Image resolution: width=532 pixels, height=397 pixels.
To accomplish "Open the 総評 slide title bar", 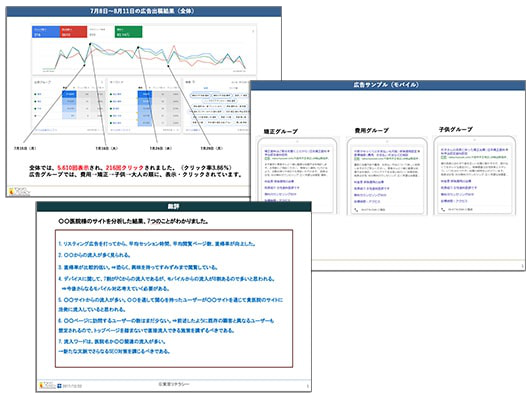I will point(173,206).
